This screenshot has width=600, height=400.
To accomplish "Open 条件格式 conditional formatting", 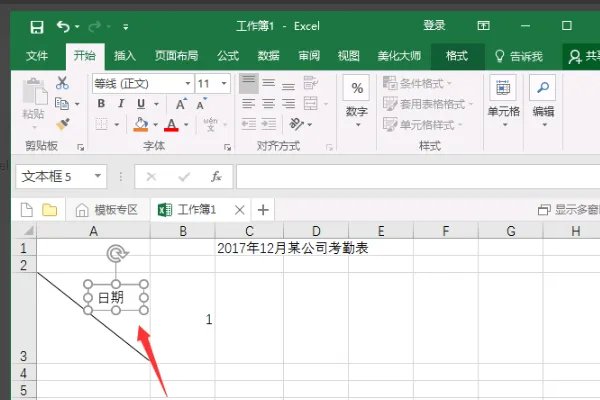I will click(418, 83).
